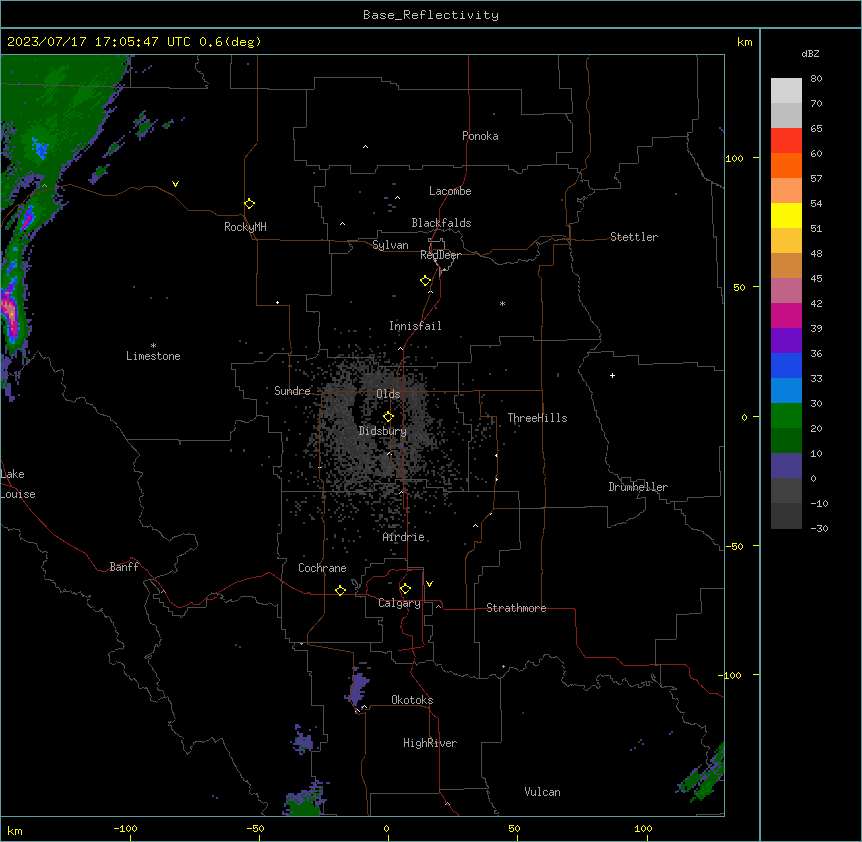Select the yellow diamond marker below Cochrane
This screenshot has width=862, height=842.
341,590
